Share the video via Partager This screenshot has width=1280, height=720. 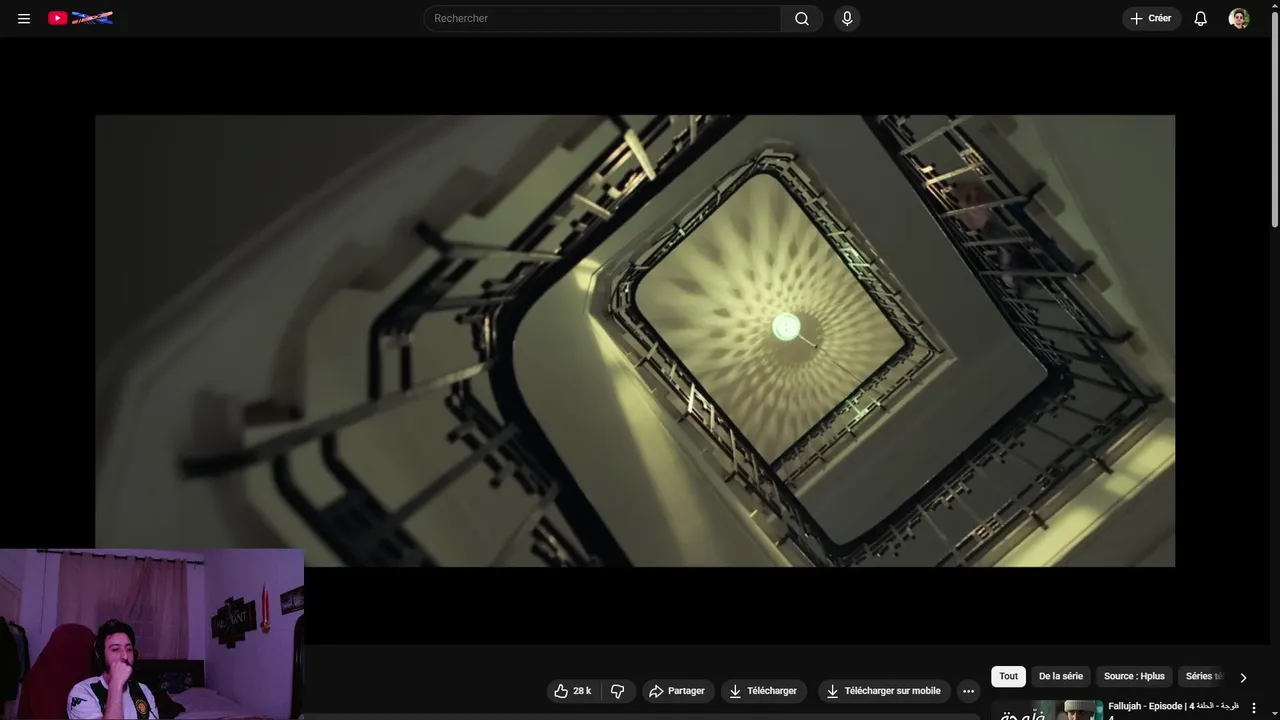677,691
